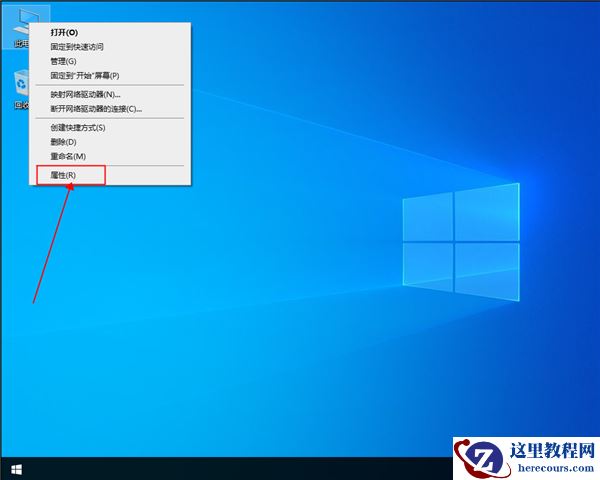
Task: Choose 管理(G) in the context menu
Action: pyautogui.click(x=110, y=61)
